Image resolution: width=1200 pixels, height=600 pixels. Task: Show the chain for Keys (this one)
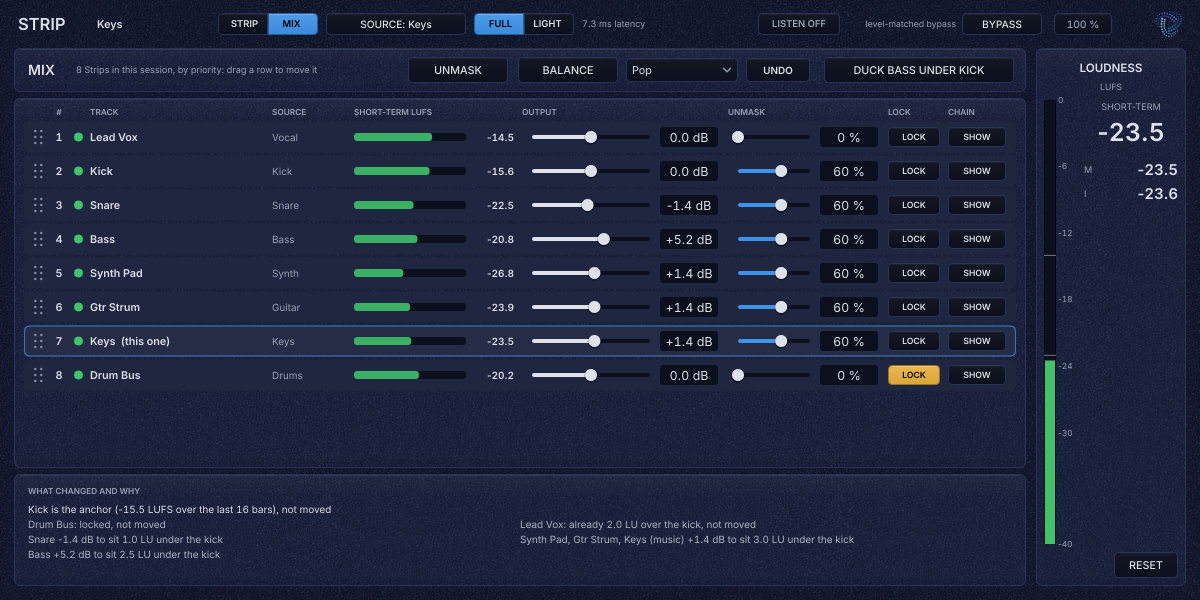point(977,341)
